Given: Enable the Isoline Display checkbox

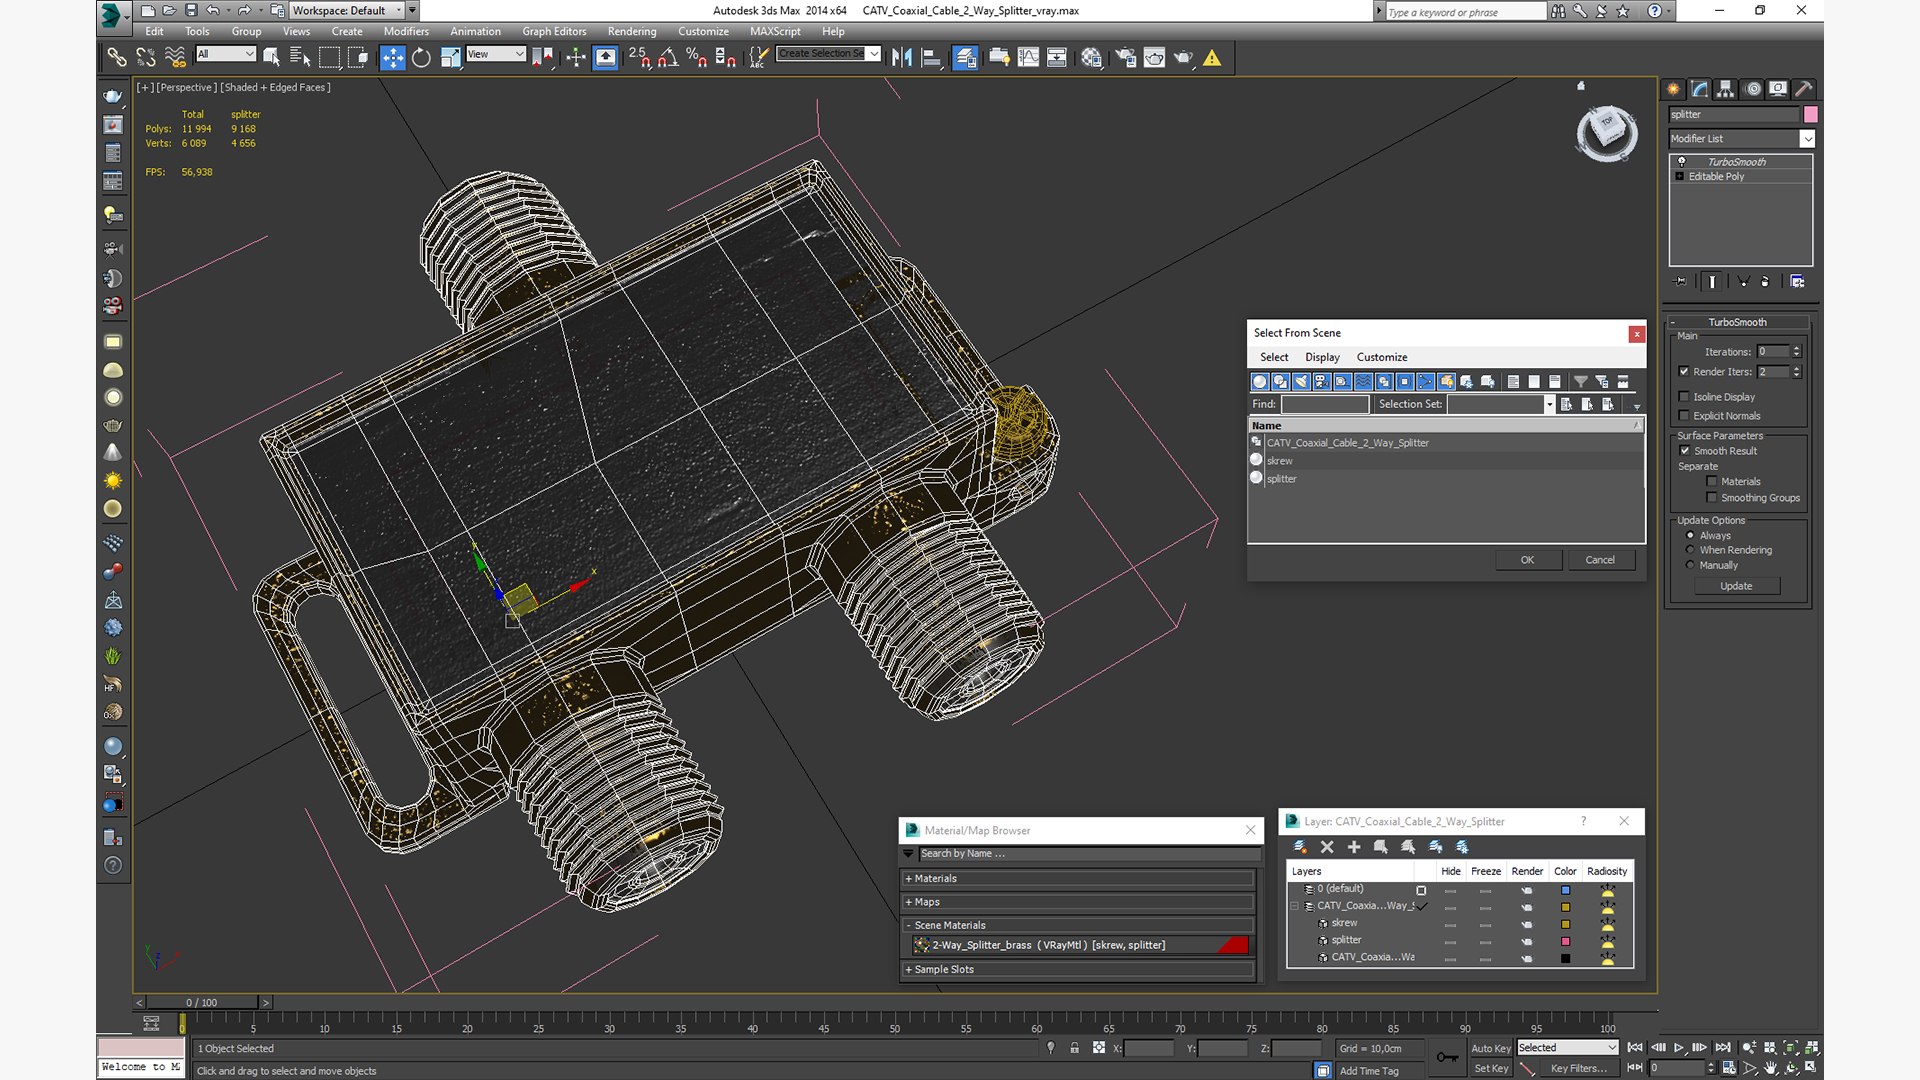Looking at the screenshot, I should point(1684,397).
